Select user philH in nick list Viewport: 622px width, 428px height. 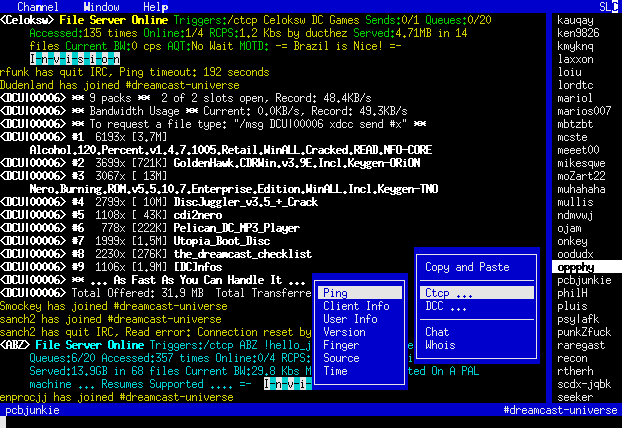tap(572, 294)
